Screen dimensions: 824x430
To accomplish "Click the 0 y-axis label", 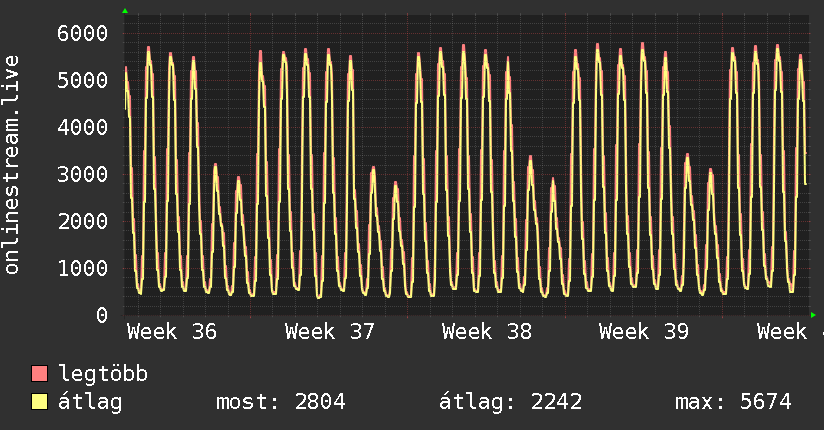I will [102, 315].
